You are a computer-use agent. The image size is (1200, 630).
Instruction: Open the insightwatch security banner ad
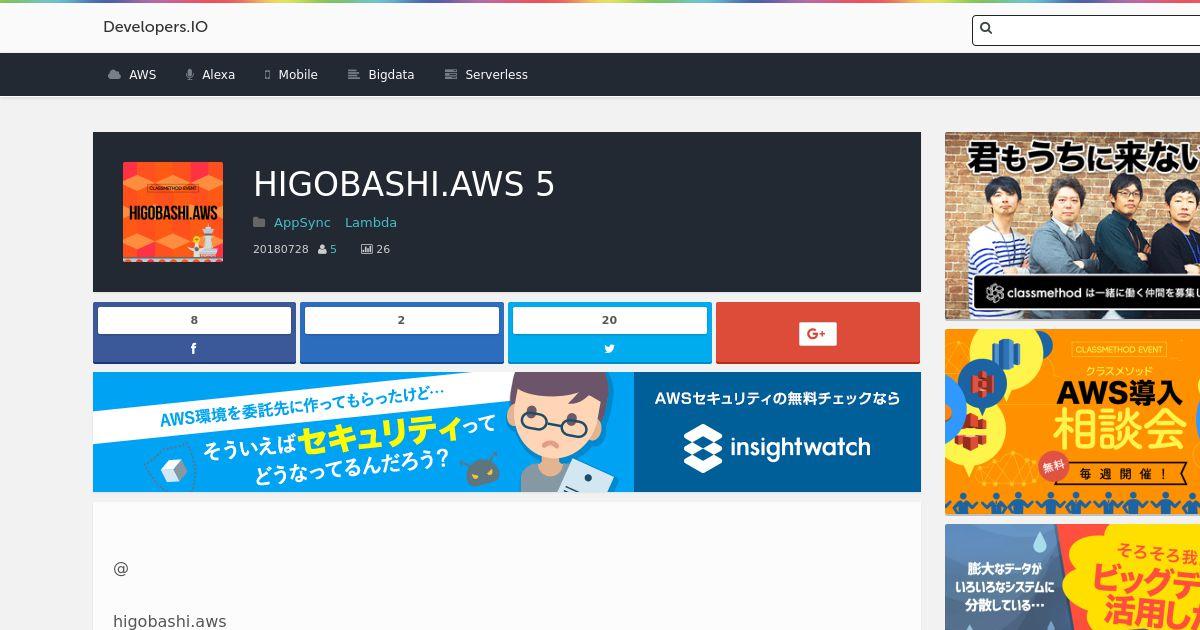507,432
